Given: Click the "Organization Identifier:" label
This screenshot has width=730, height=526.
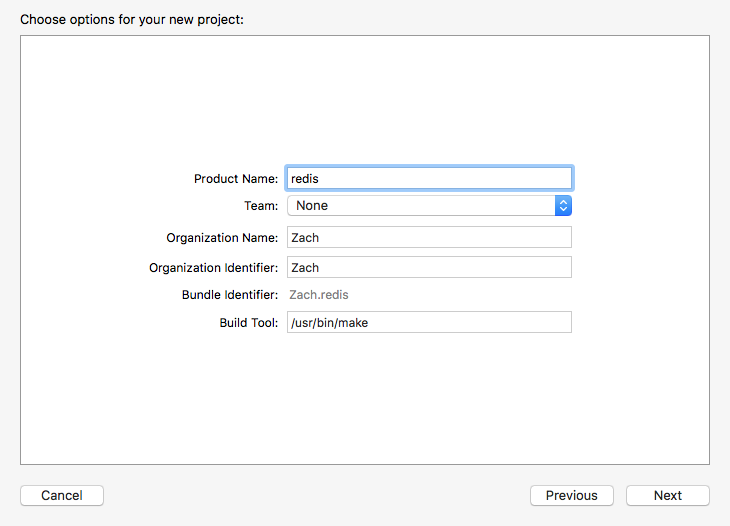Looking at the screenshot, I should (213, 268).
